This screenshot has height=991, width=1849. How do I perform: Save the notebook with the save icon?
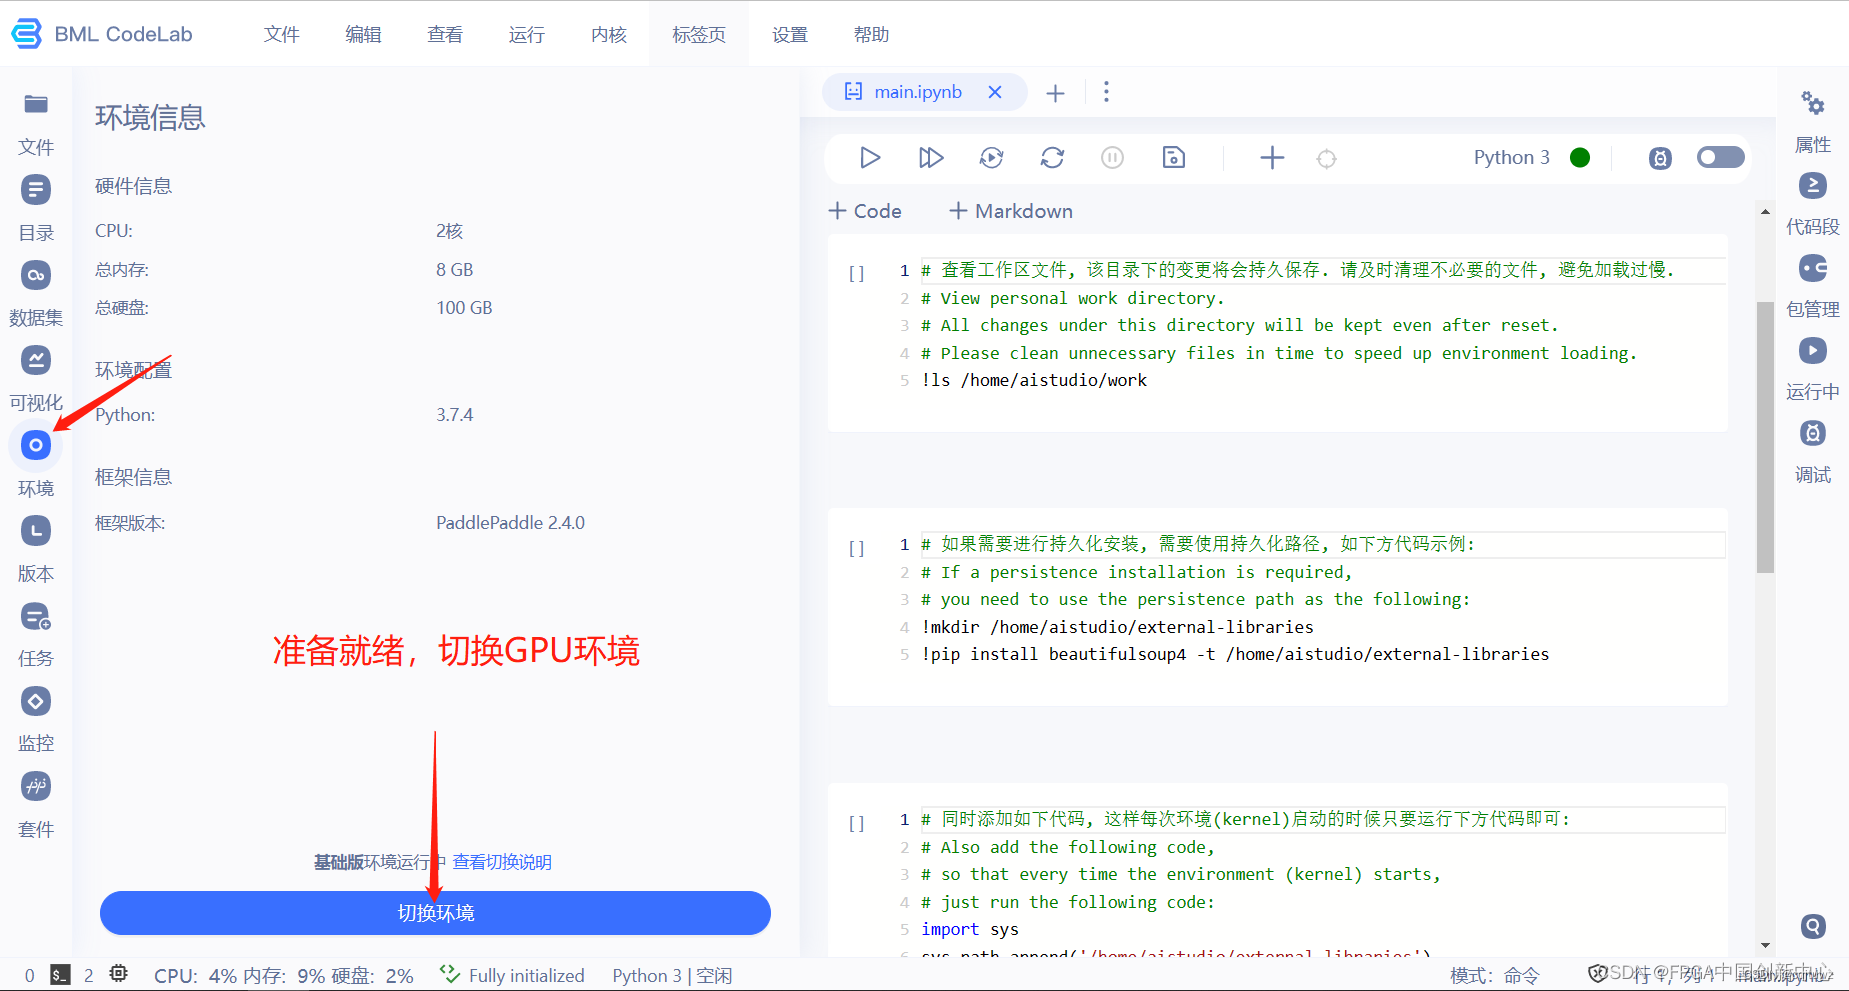(x=1174, y=158)
